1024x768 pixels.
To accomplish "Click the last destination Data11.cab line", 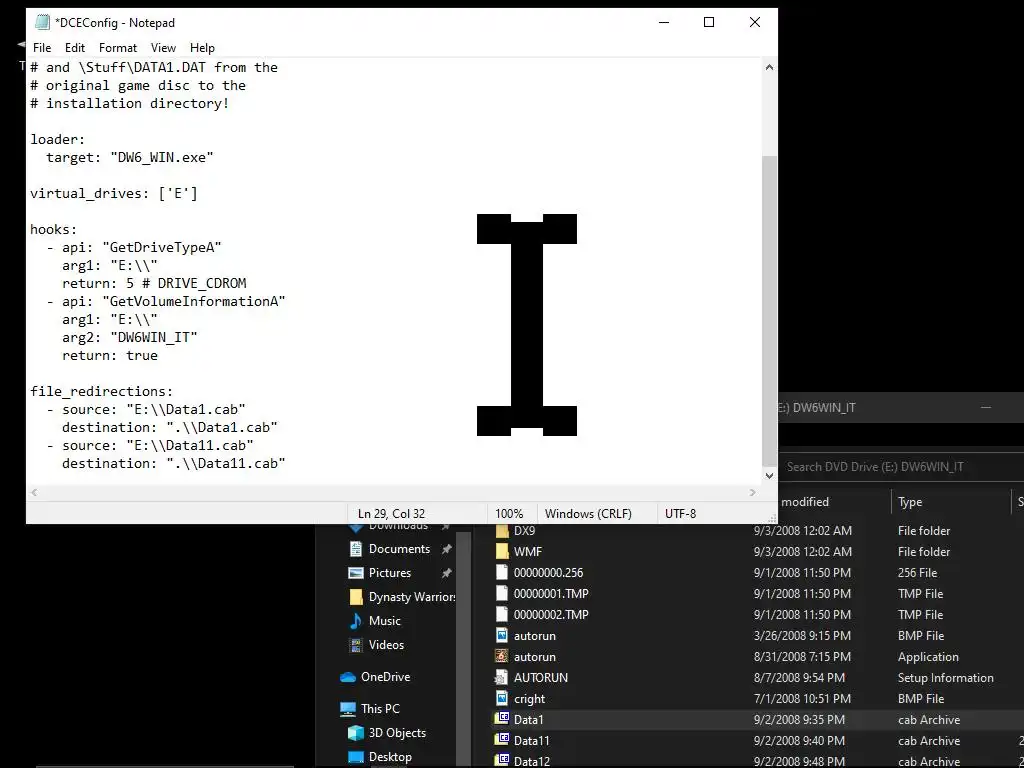I will click(174, 463).
